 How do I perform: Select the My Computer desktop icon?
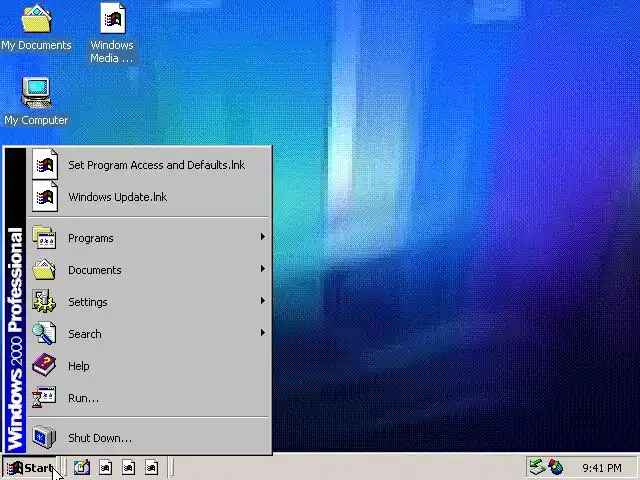pos(36,101)
